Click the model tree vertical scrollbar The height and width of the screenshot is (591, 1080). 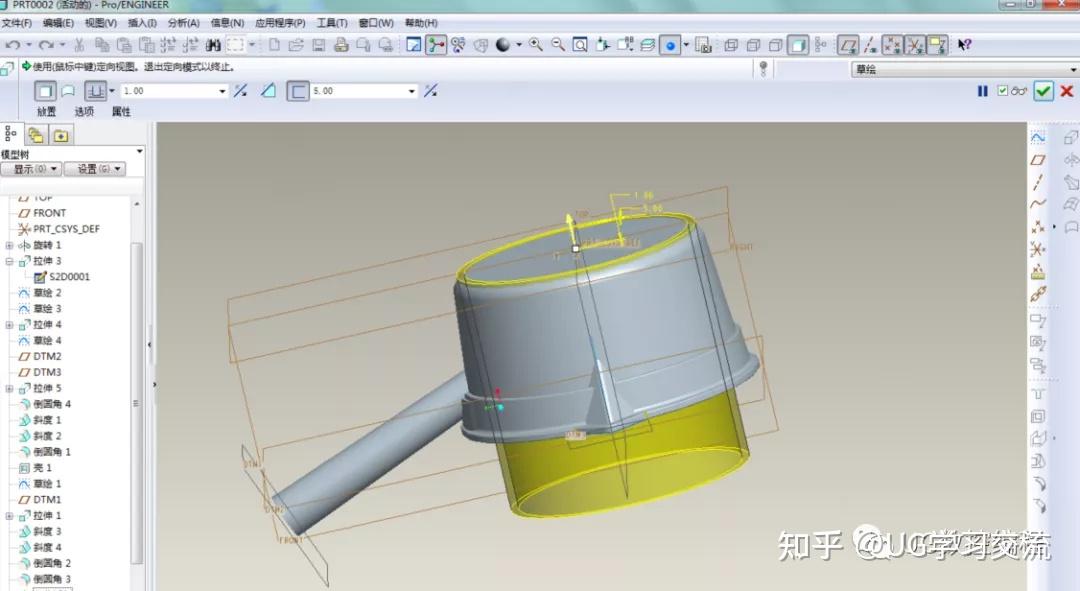click(x=136, y=403)
